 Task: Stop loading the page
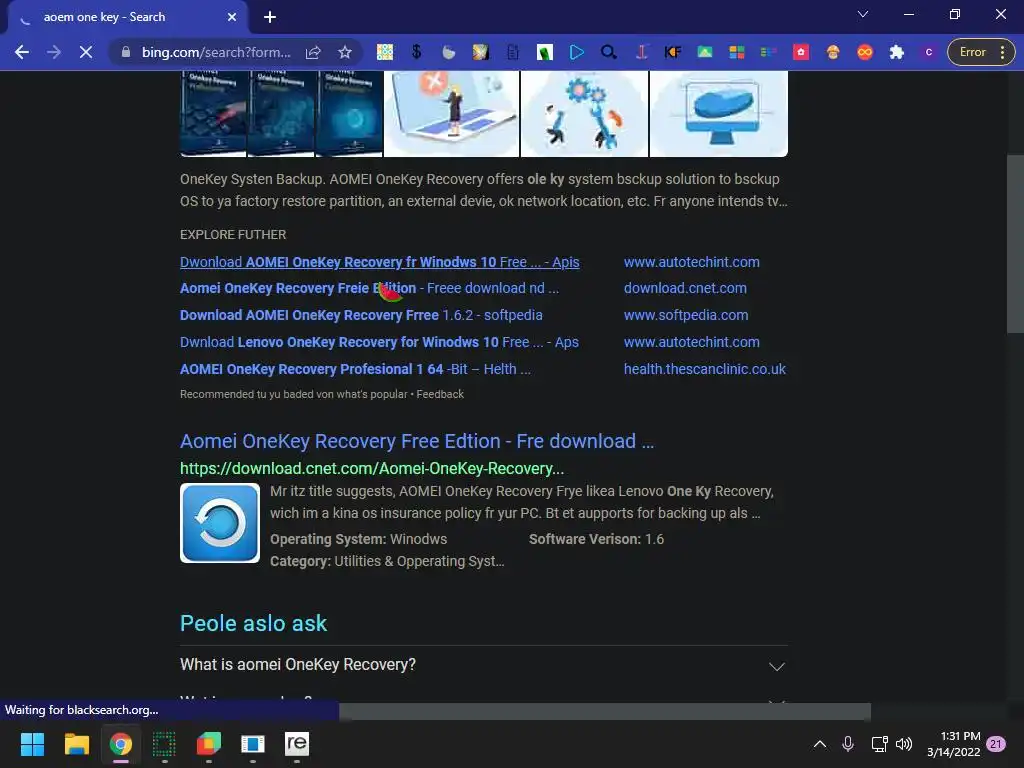point(86,52)
